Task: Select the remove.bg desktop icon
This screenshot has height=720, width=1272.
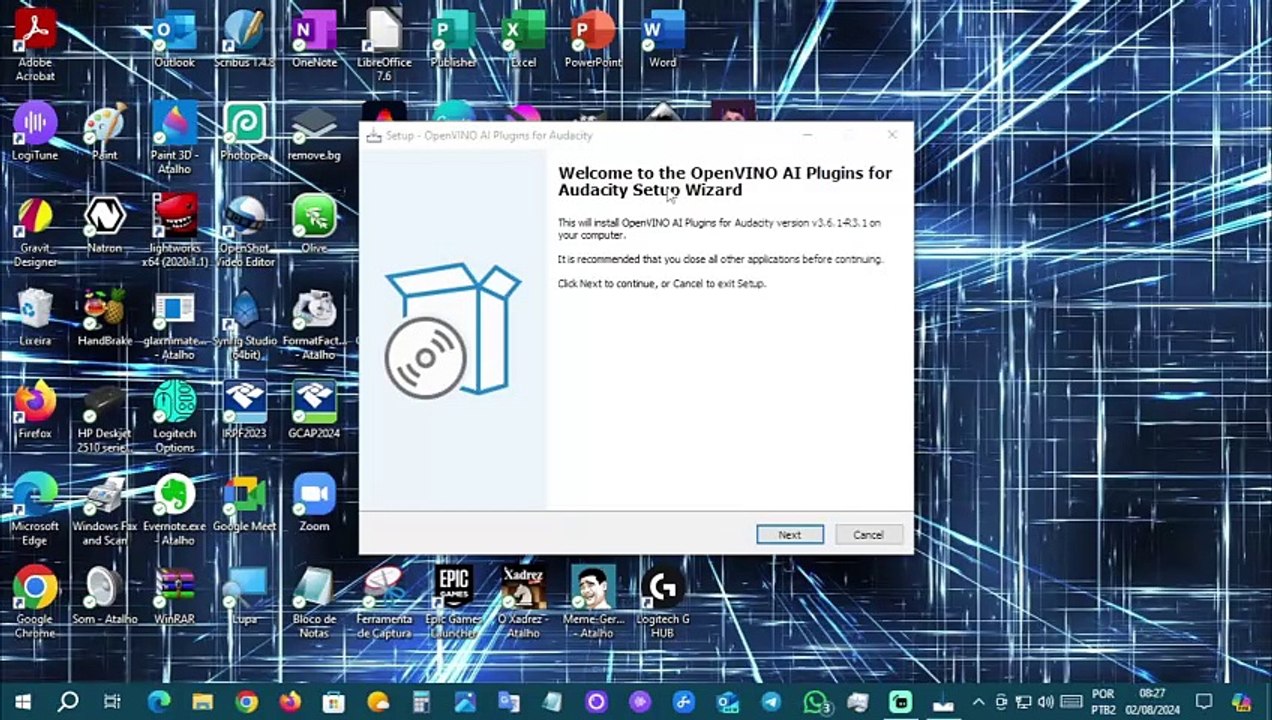Action: (x=314, y=131)
